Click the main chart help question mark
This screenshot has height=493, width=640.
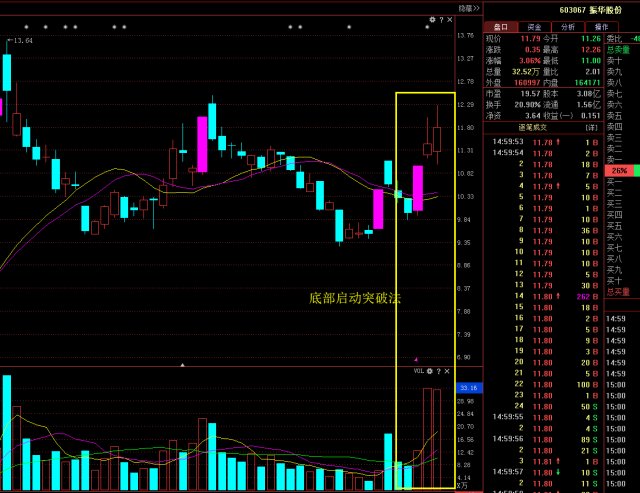pyautogui.click(x=439, y=19)
